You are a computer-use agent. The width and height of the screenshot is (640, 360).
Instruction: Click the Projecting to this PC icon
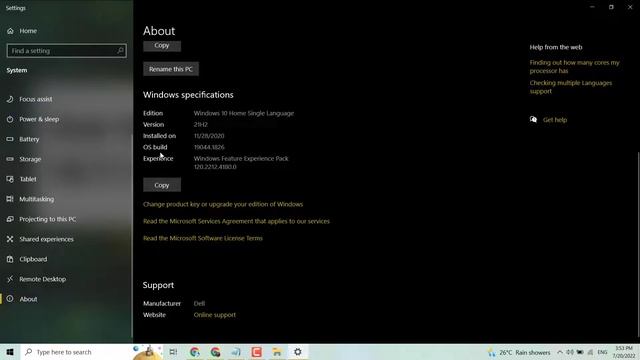[x=10, y=219]
